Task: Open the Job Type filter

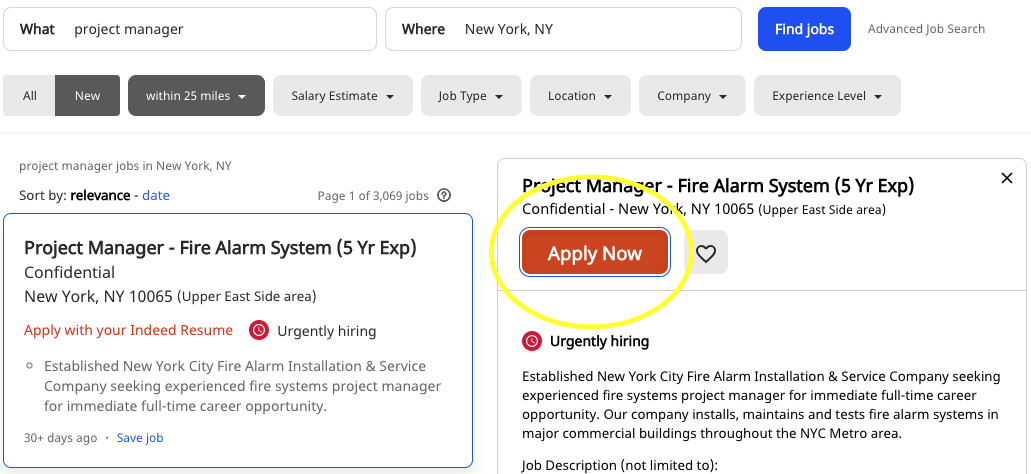Action: pos(471,95)
